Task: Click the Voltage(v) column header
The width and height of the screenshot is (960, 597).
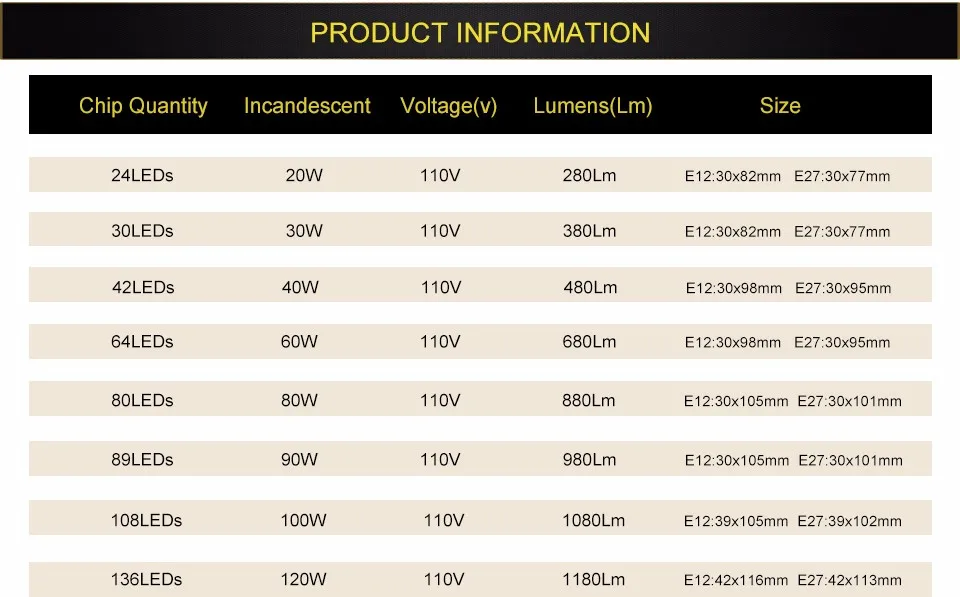Action: click(449, 106)
